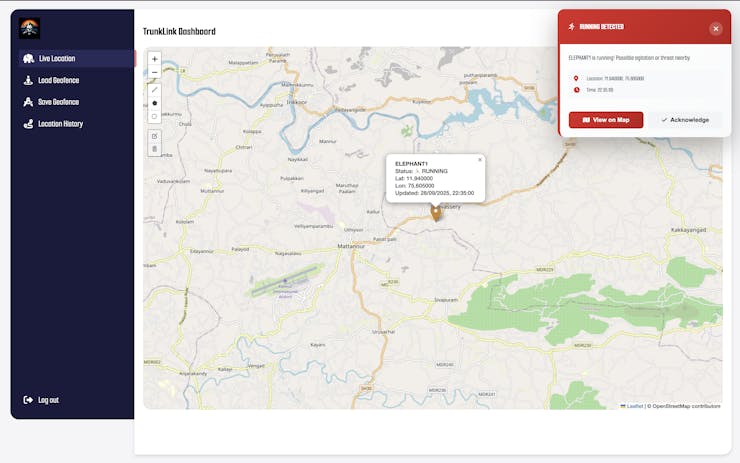Log out of the dashboard

(x=42, y=400)
